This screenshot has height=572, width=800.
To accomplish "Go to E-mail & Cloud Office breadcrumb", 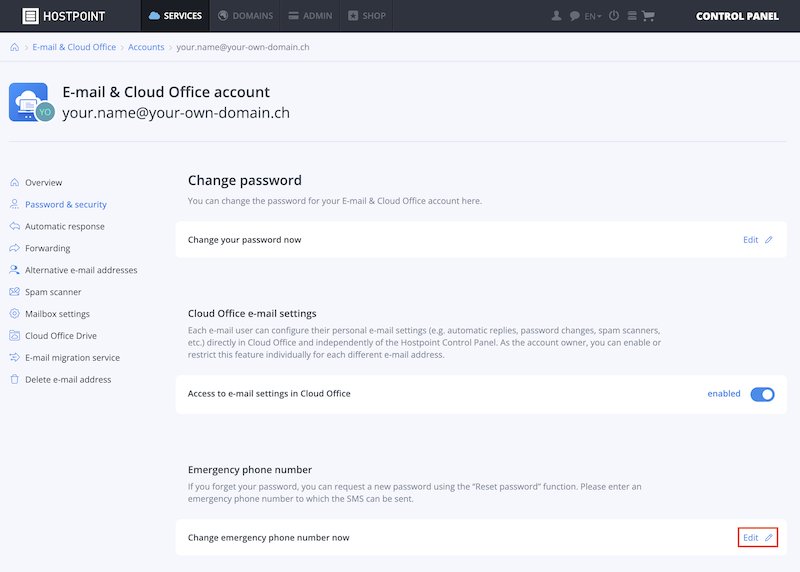I will tap(74, 47).
